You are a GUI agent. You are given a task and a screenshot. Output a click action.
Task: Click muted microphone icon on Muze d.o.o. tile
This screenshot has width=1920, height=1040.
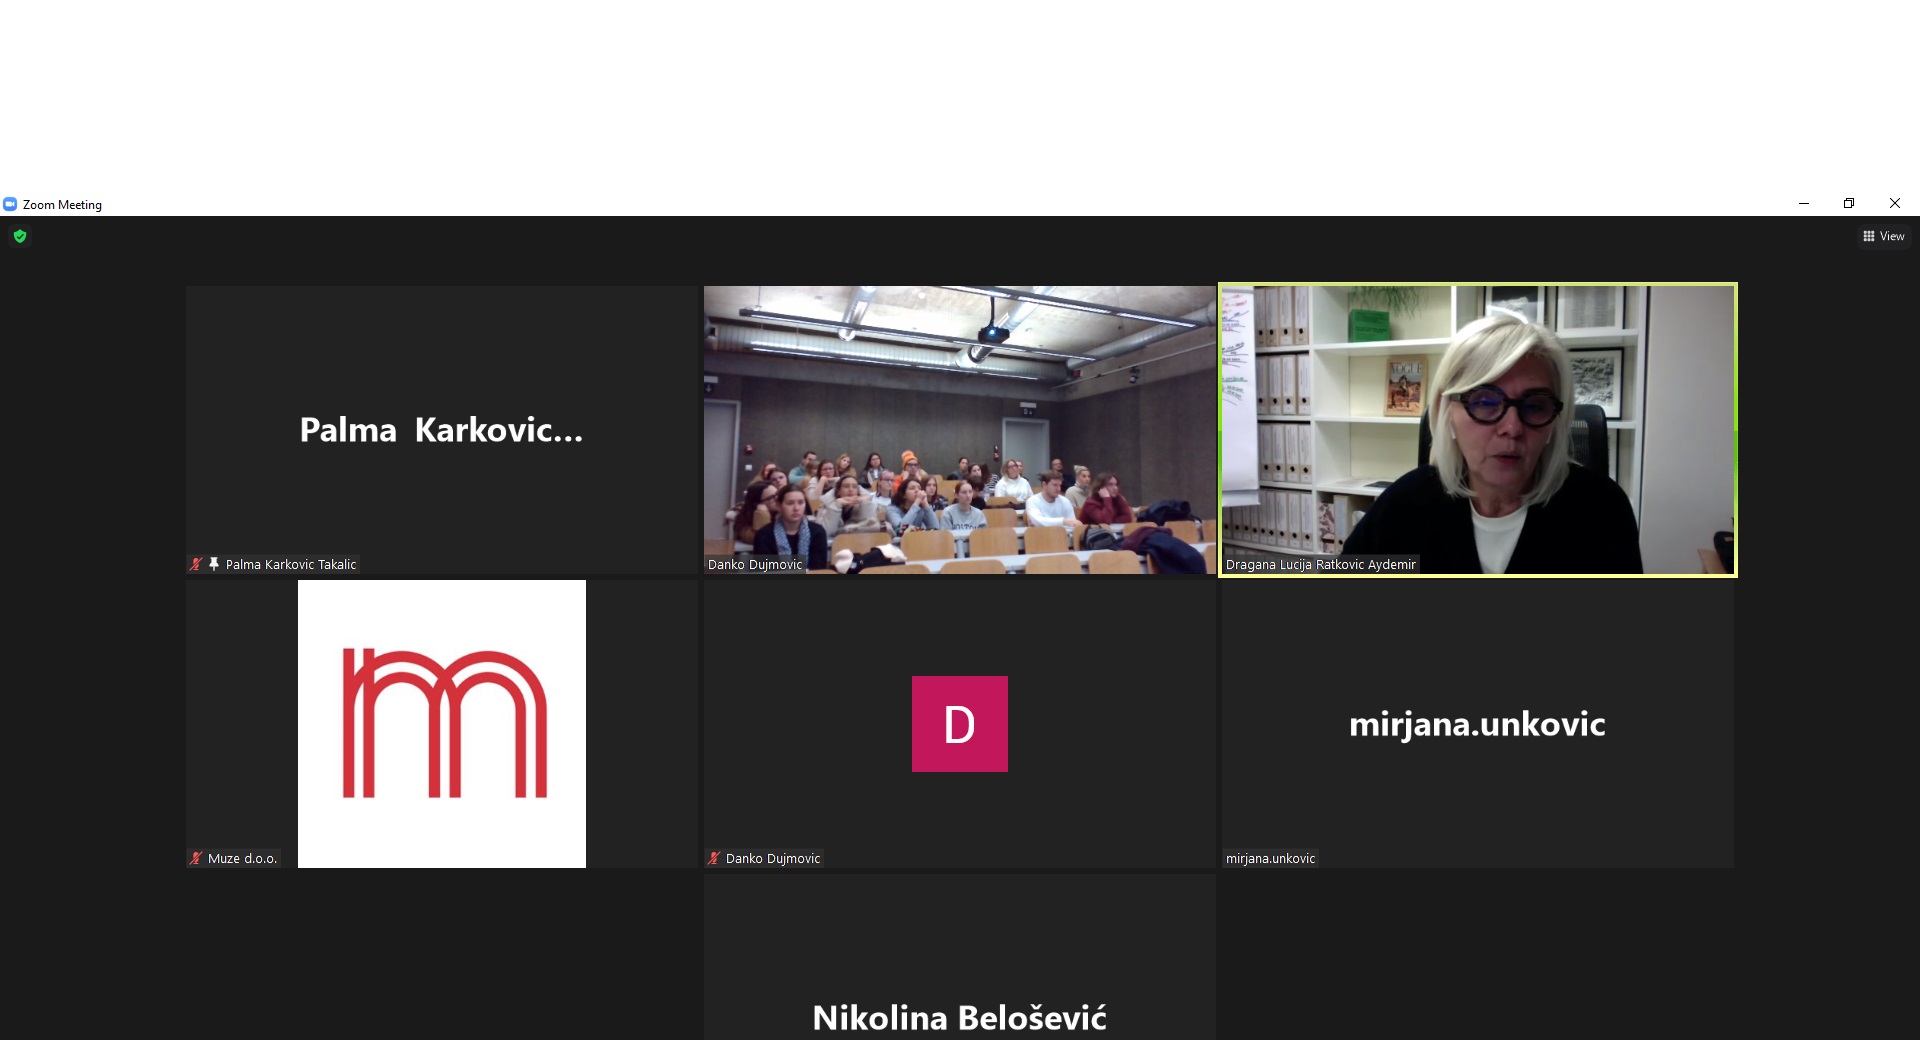(196, 859)
